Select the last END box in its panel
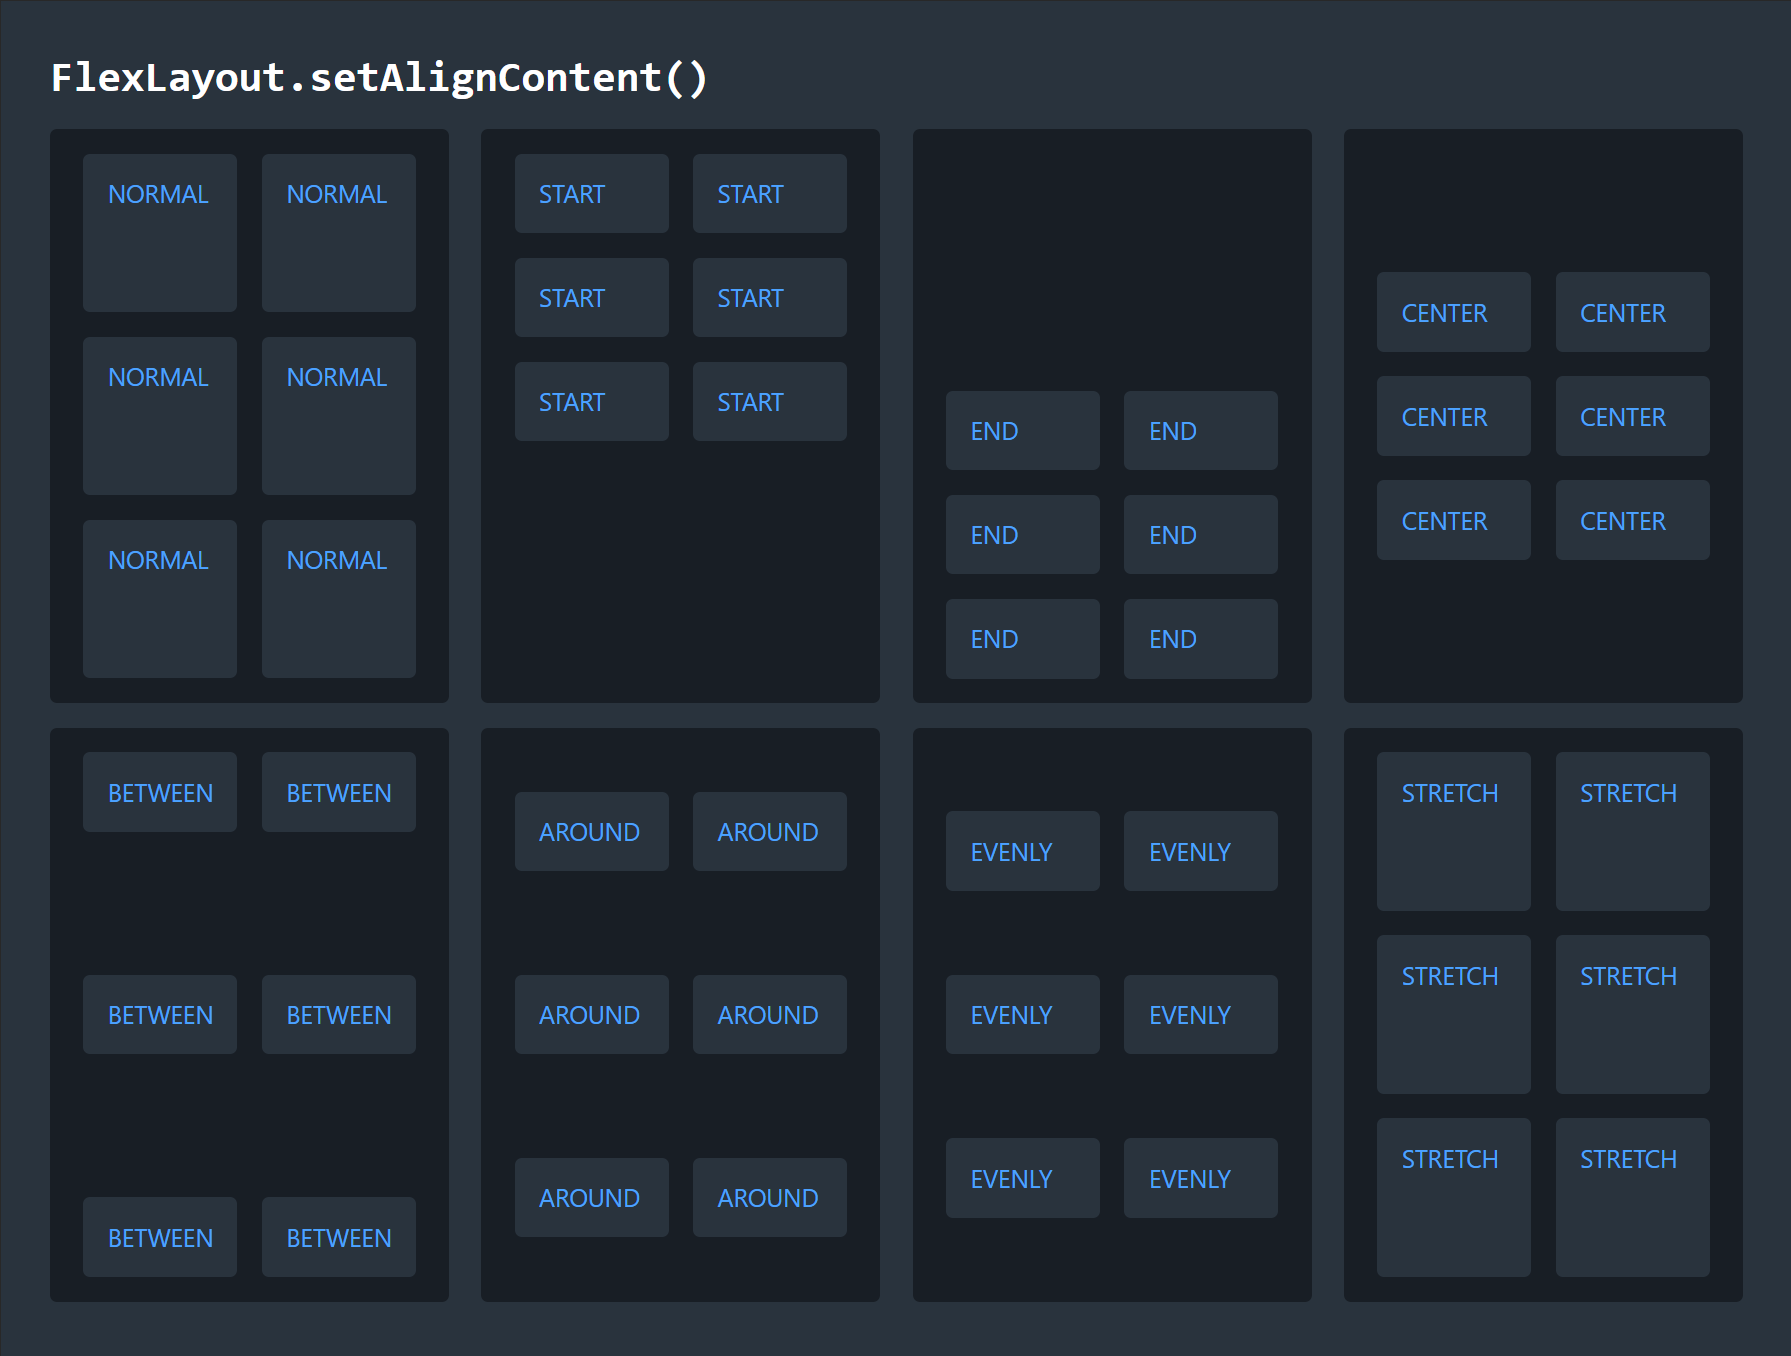This screenshot has height=1356, width=1791. tap(1201, 639)
